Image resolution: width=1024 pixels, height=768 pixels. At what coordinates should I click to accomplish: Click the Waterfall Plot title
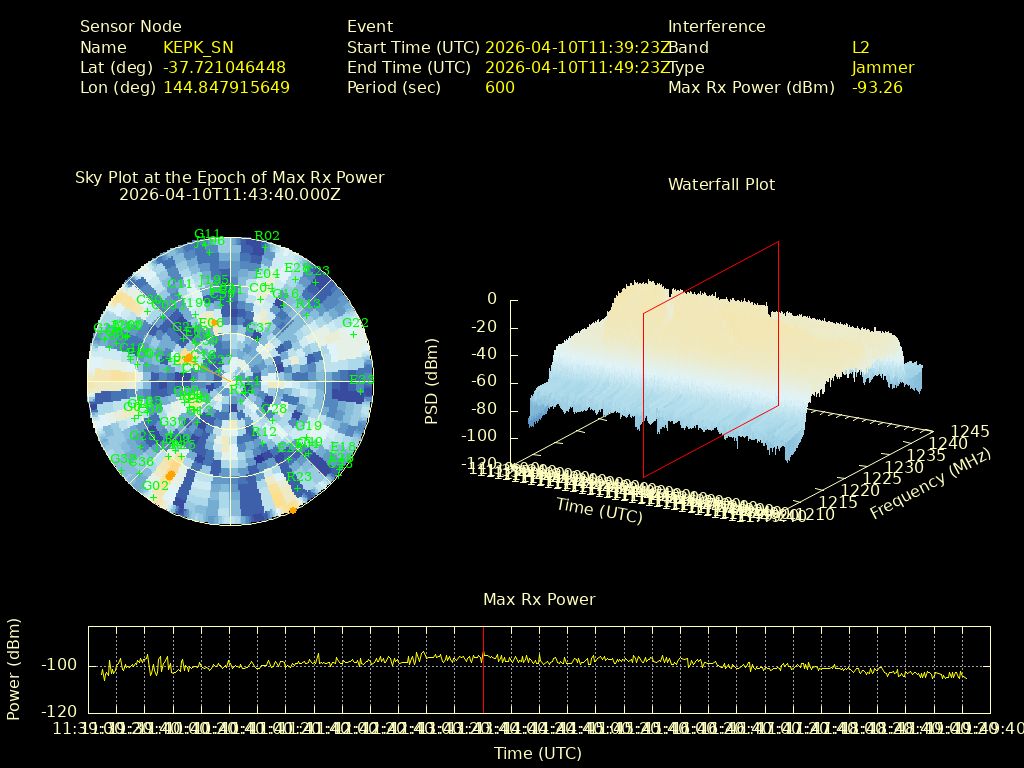pyautogui.click(x=721, y=184)
